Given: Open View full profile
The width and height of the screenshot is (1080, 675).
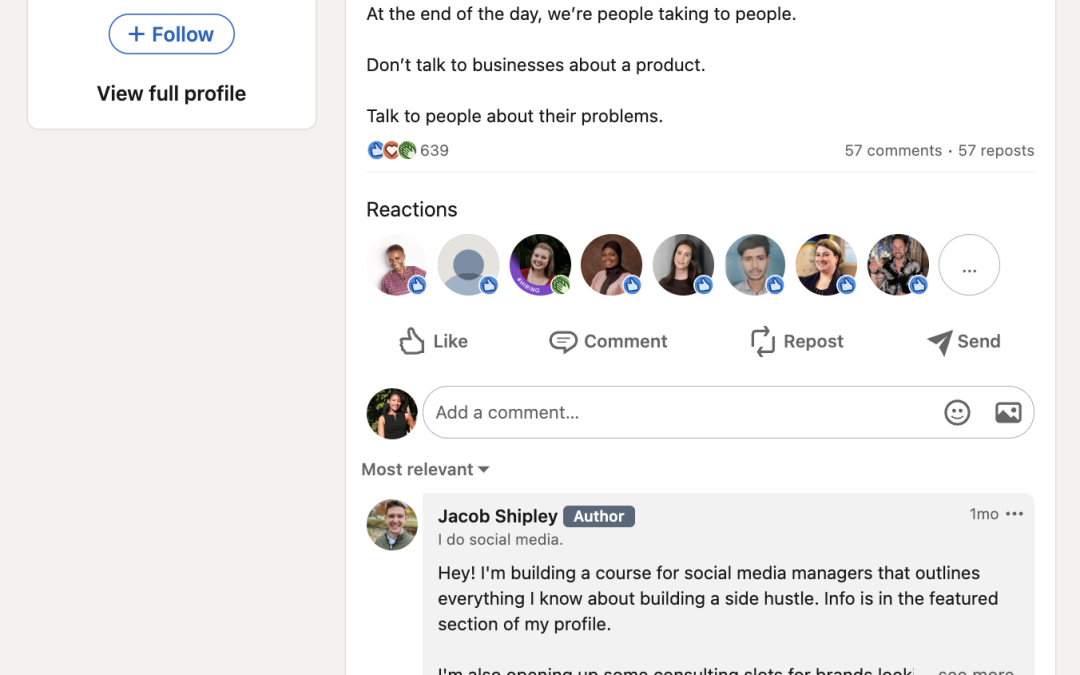Looking at the screenshot, I should 171,93.
